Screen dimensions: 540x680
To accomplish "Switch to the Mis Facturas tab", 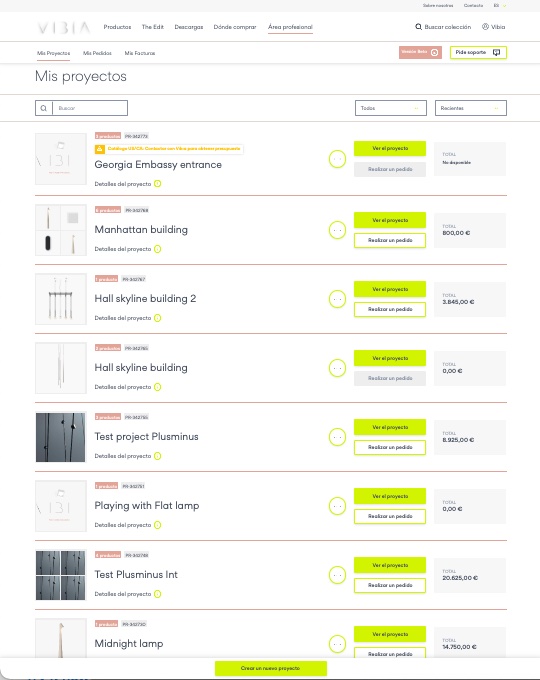I will tap(140, 53).
